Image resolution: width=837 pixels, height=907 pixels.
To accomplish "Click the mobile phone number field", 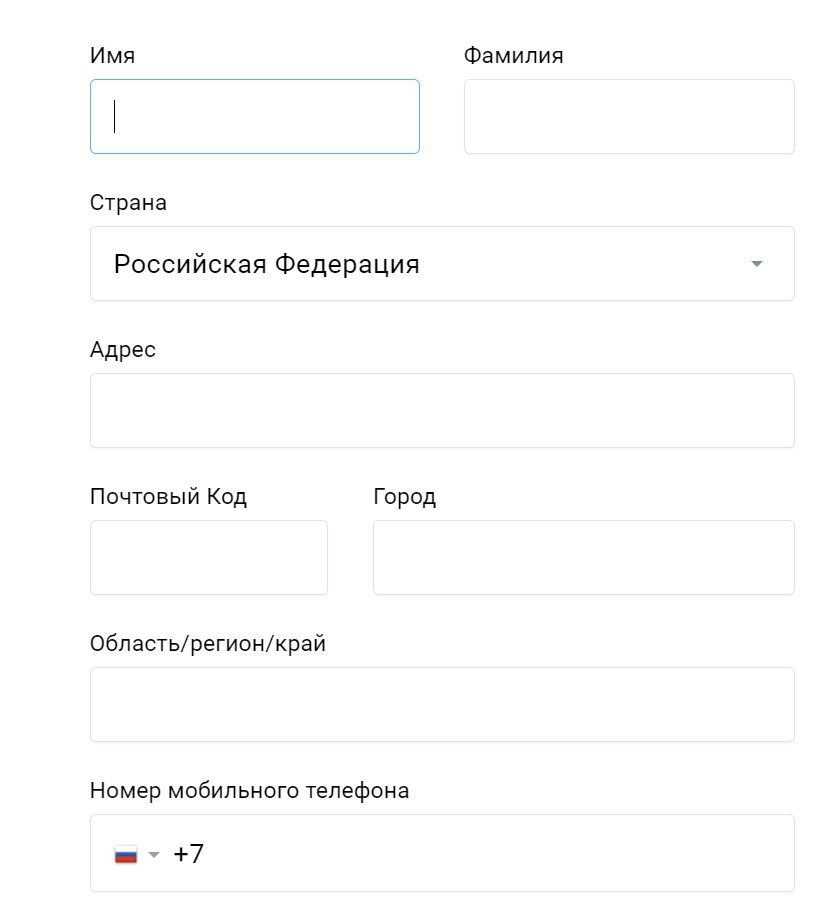I will tap(480, 854).
